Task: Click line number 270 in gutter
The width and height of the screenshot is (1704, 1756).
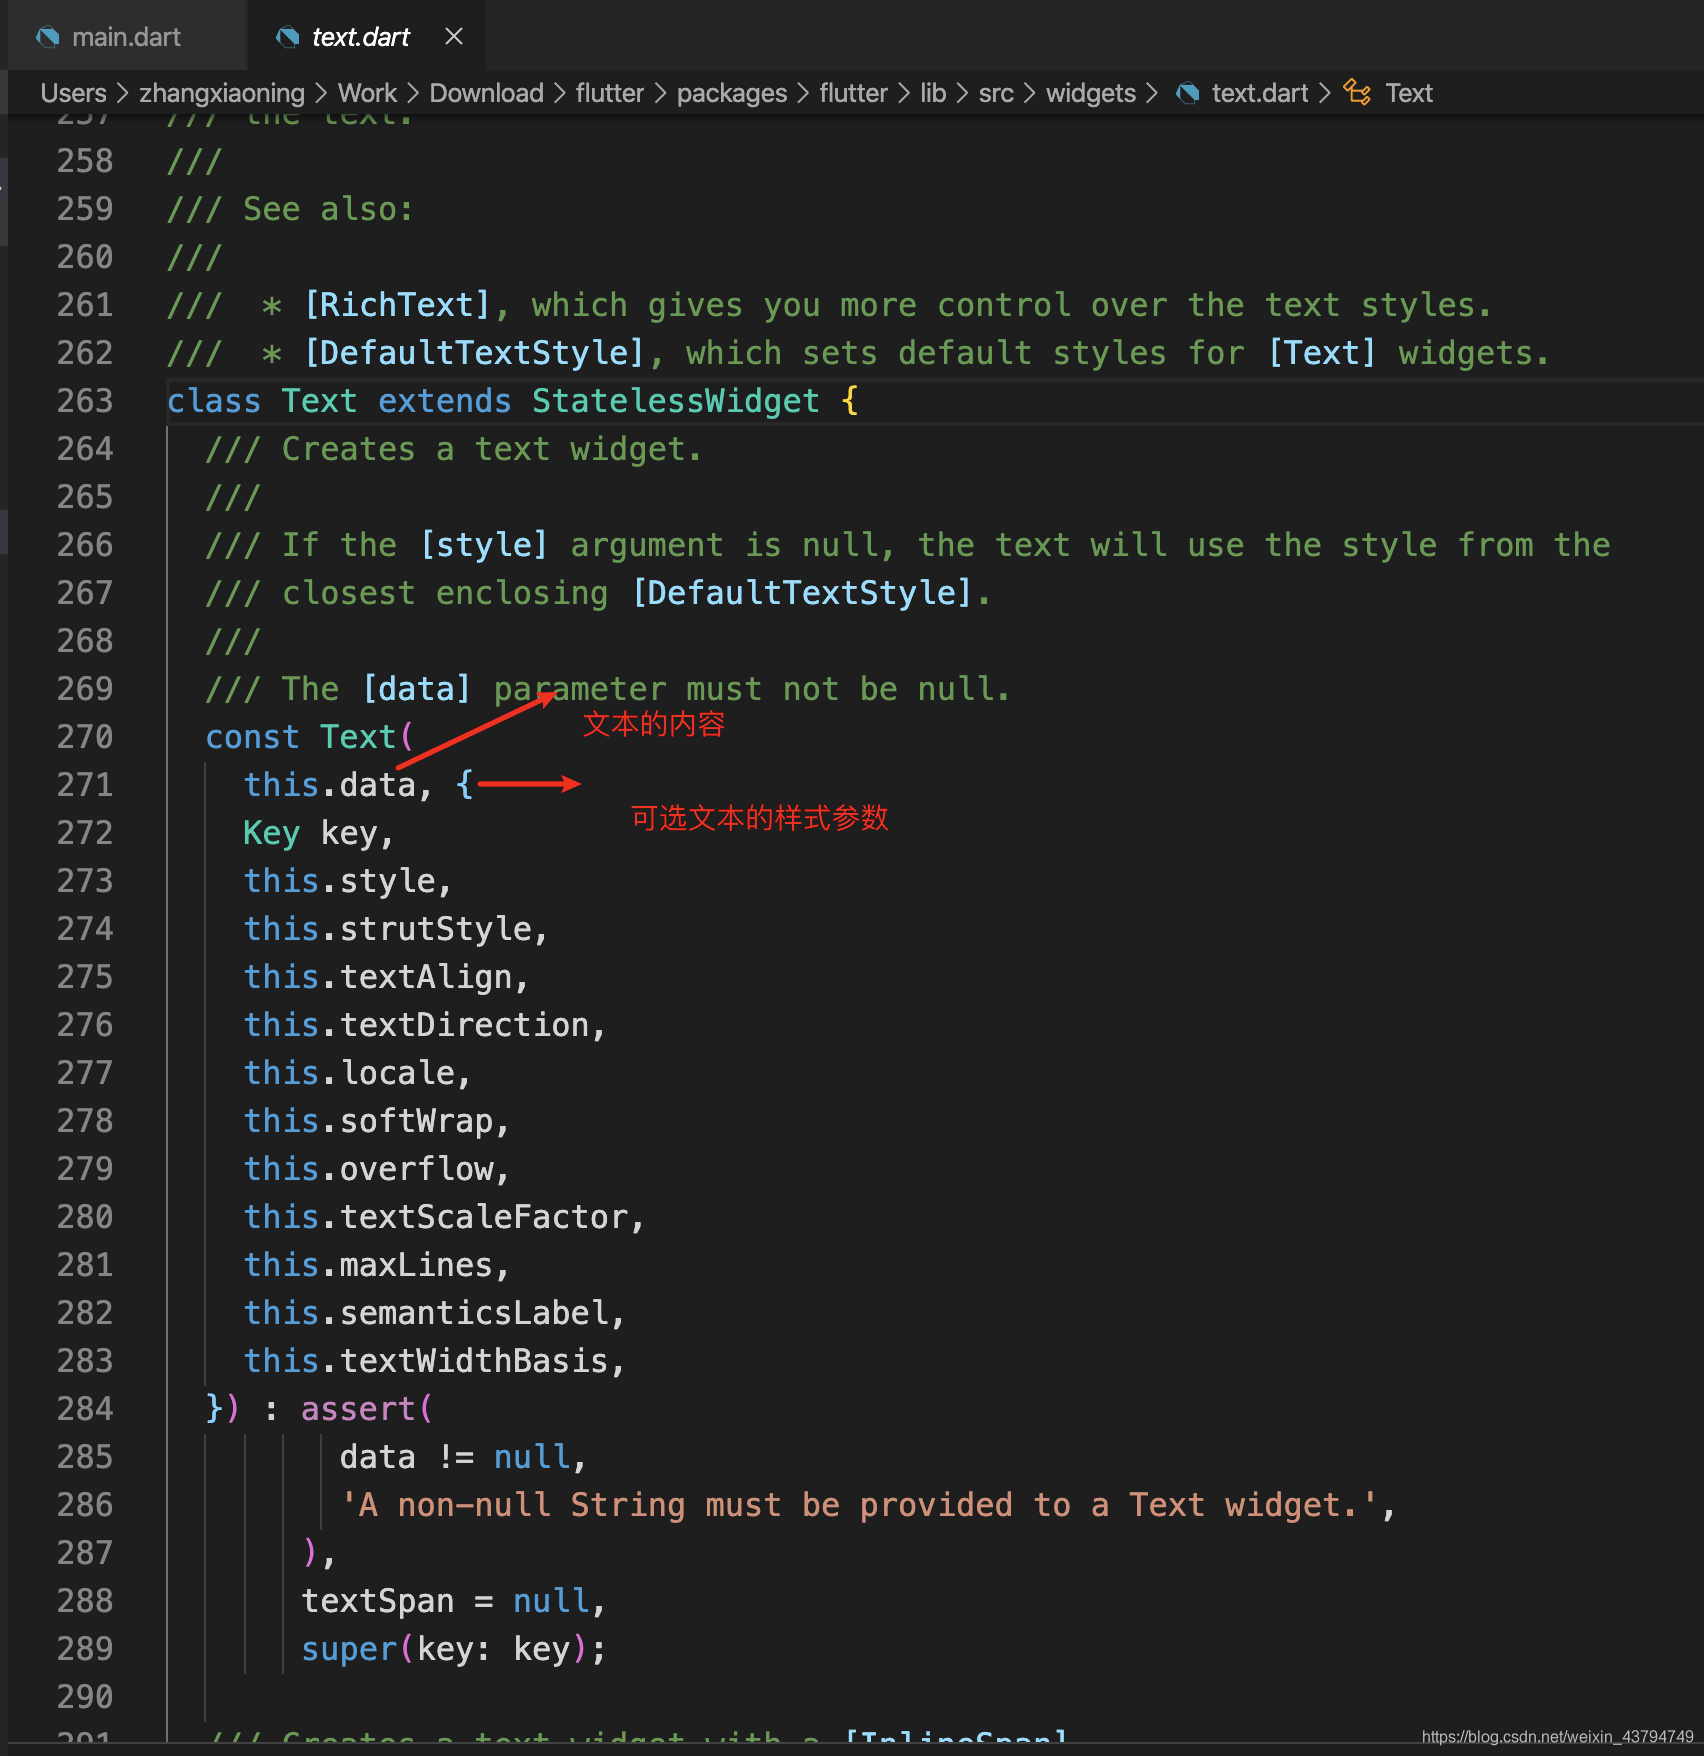Action: [x=85, y=737]
